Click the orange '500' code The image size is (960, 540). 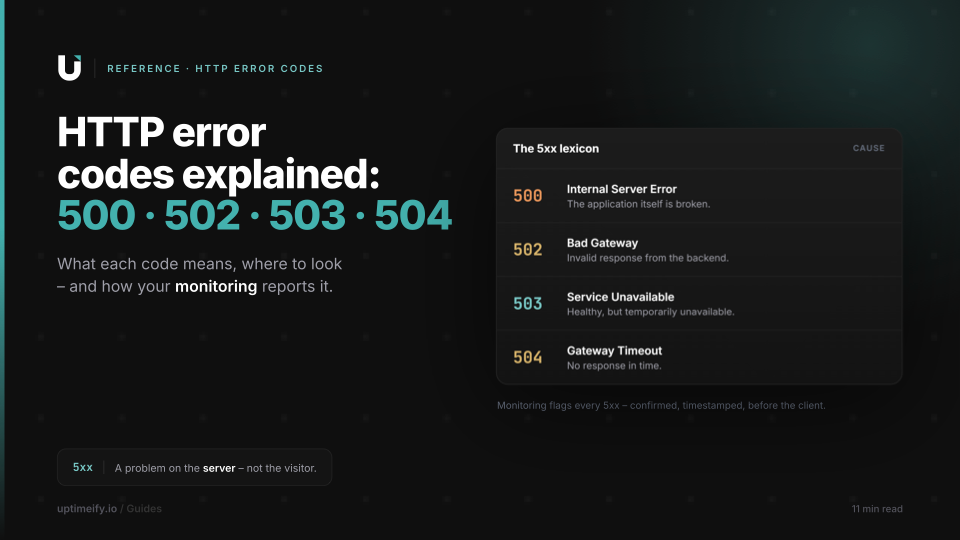pyautogui.click(x=528, y=196)
